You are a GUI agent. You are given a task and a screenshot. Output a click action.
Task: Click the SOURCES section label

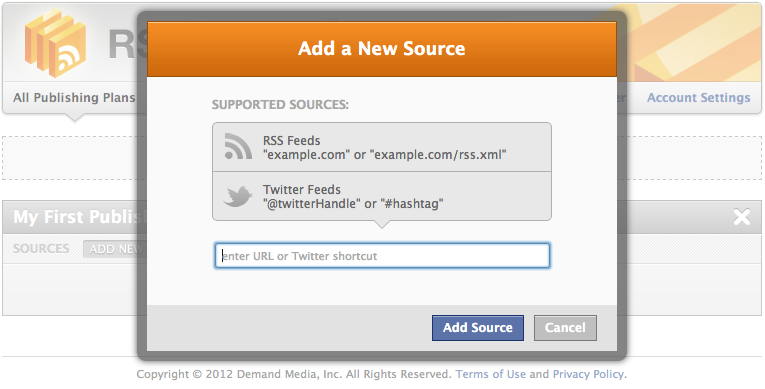41,248
